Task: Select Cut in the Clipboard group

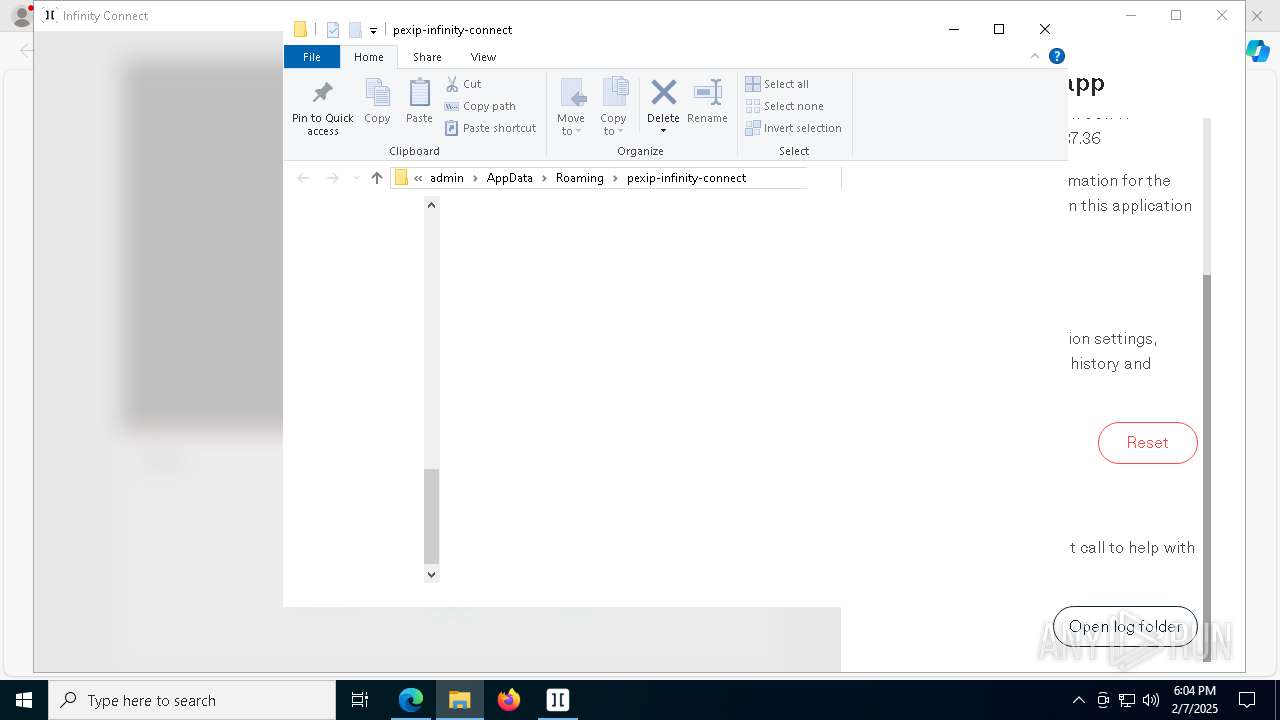Action: tap(463, 84)
